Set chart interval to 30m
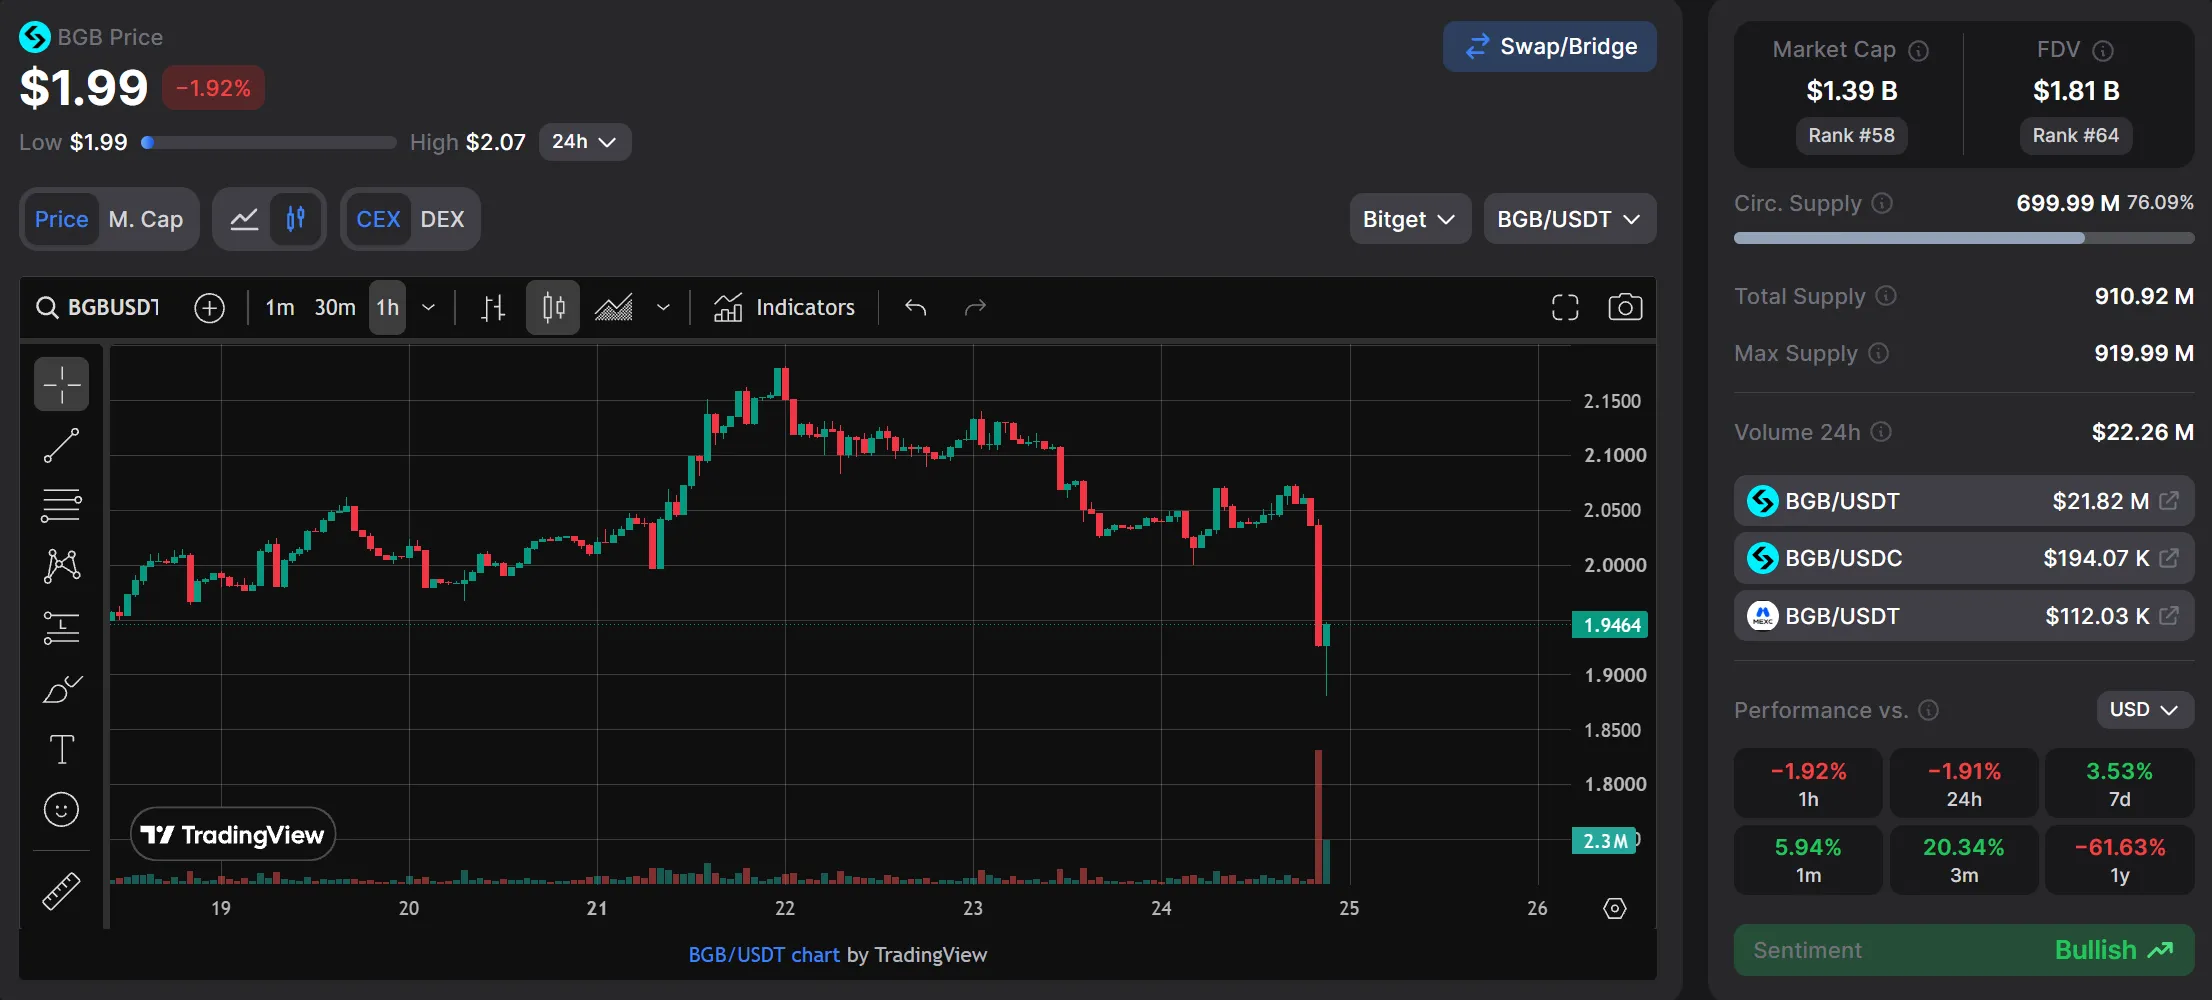 pos(335,307)
